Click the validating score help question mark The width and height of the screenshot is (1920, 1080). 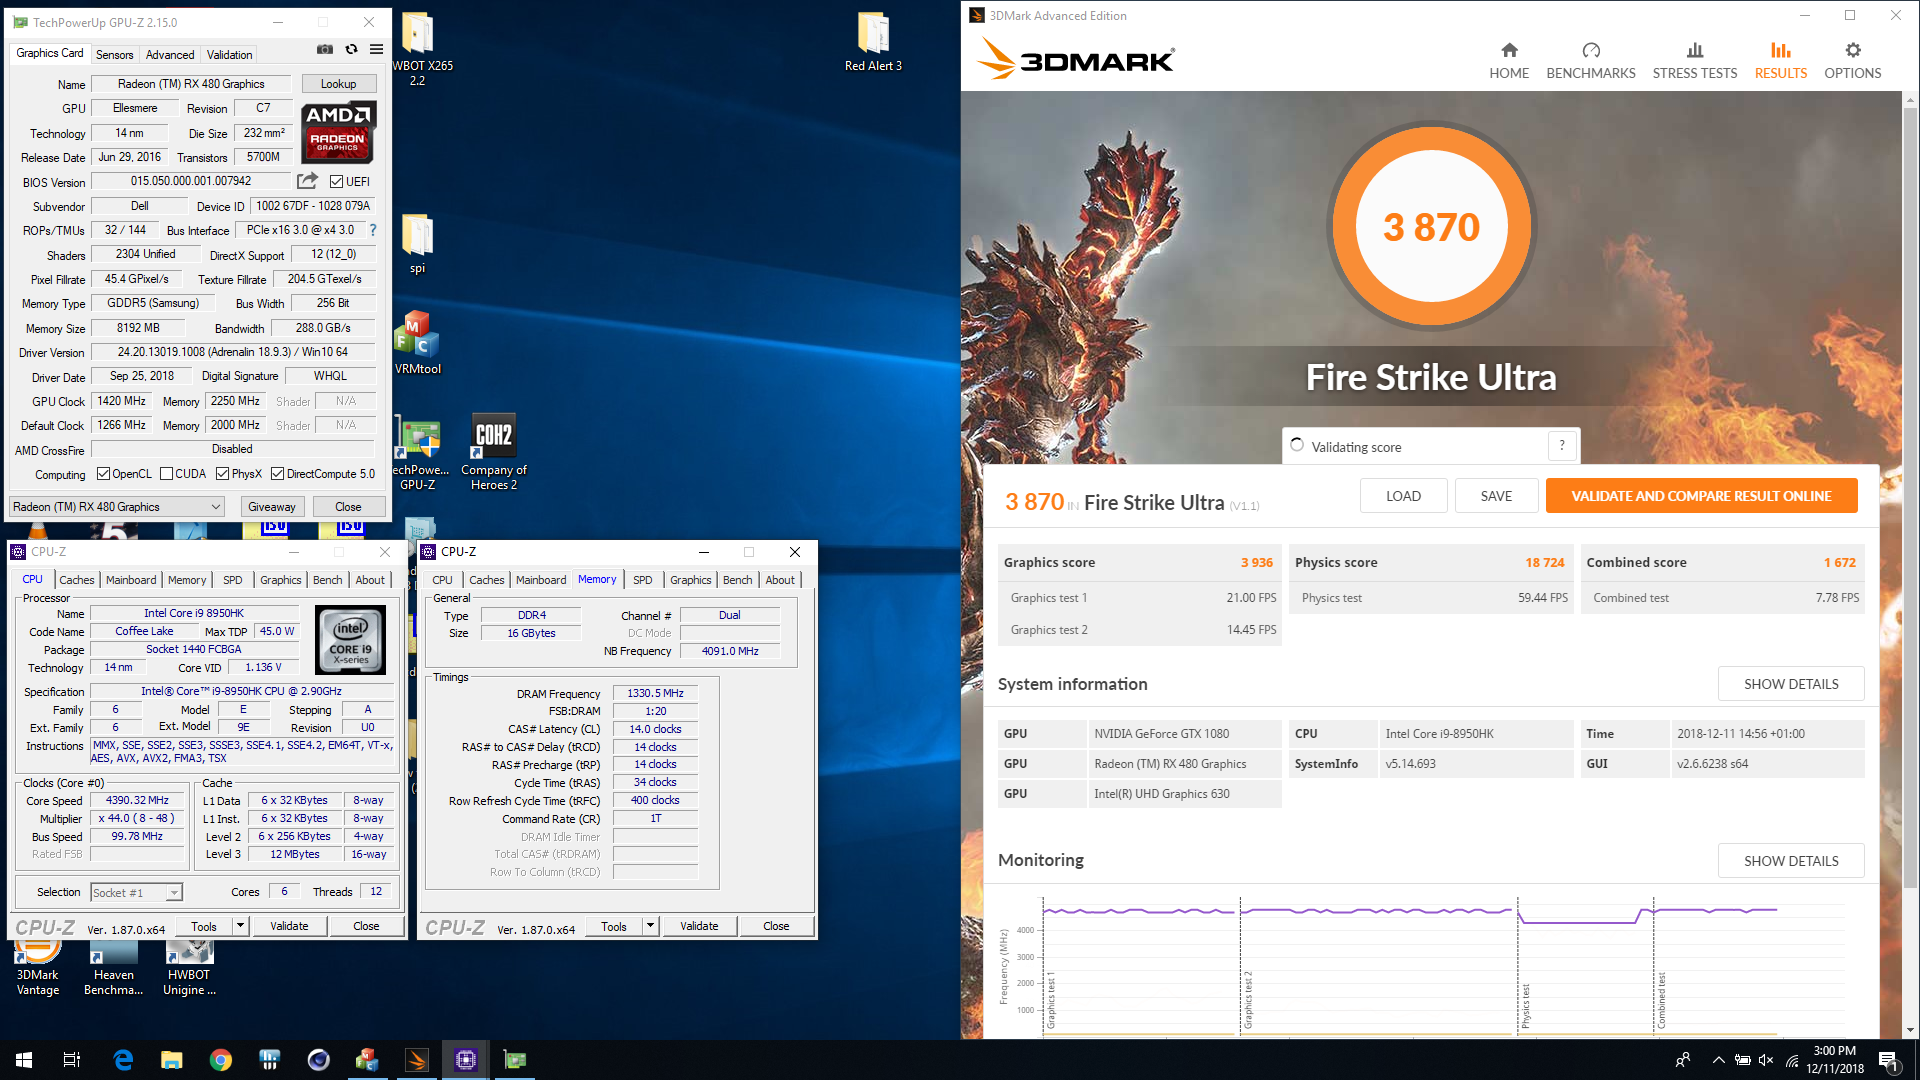point(1562,446)
